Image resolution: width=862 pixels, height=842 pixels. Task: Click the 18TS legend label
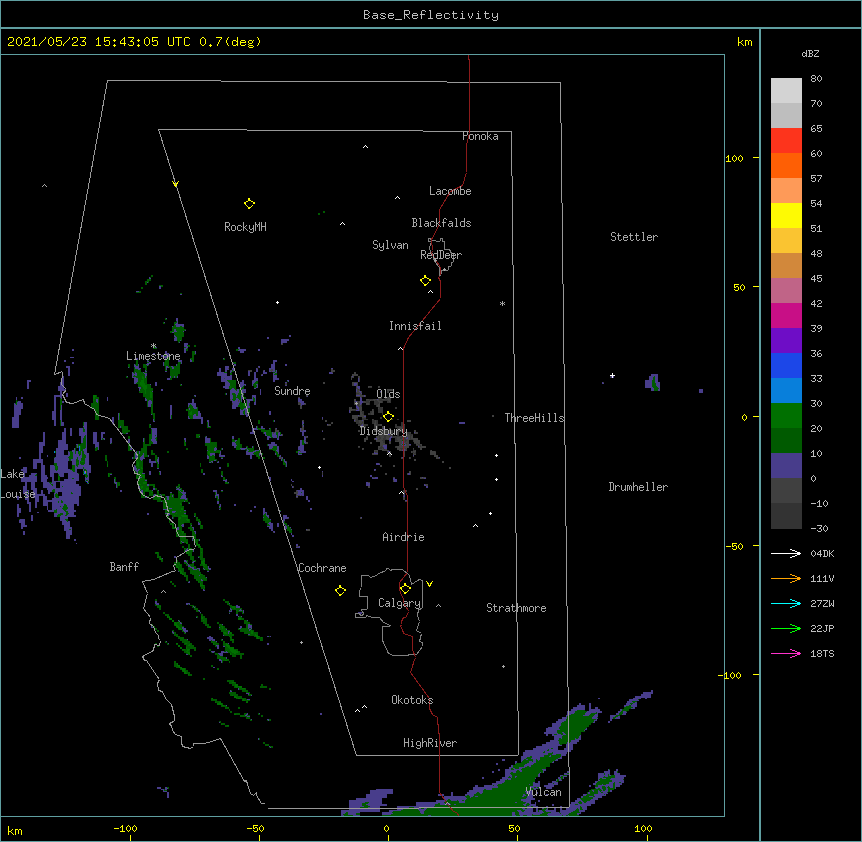pyautogui.click(x=822, y=653)
